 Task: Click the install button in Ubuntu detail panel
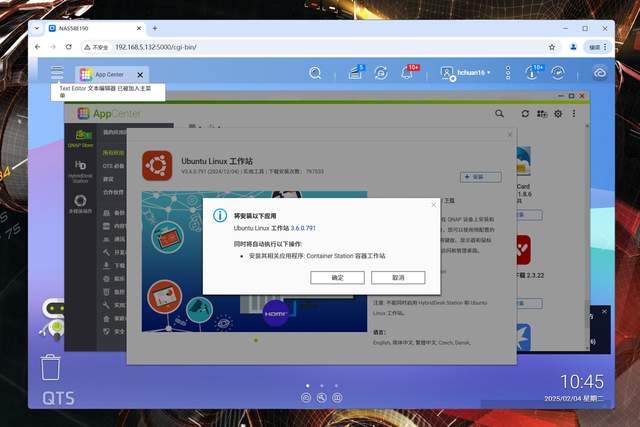pyautogui.click(x=480, y=177)
